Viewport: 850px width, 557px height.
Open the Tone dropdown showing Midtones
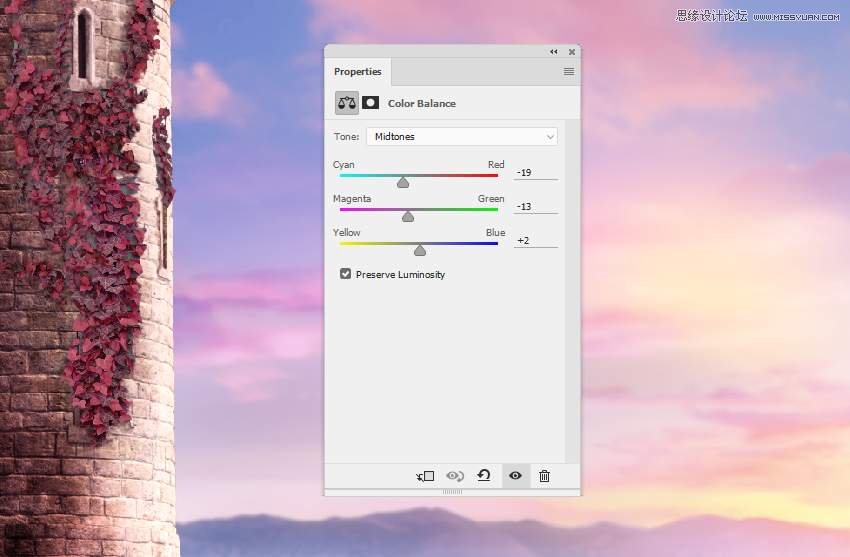(462, 137)
